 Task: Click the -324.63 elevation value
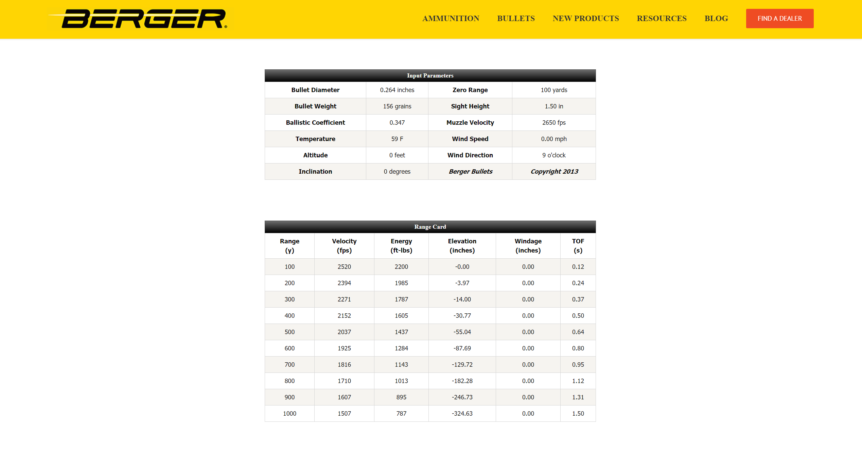[x=462, y=413]
